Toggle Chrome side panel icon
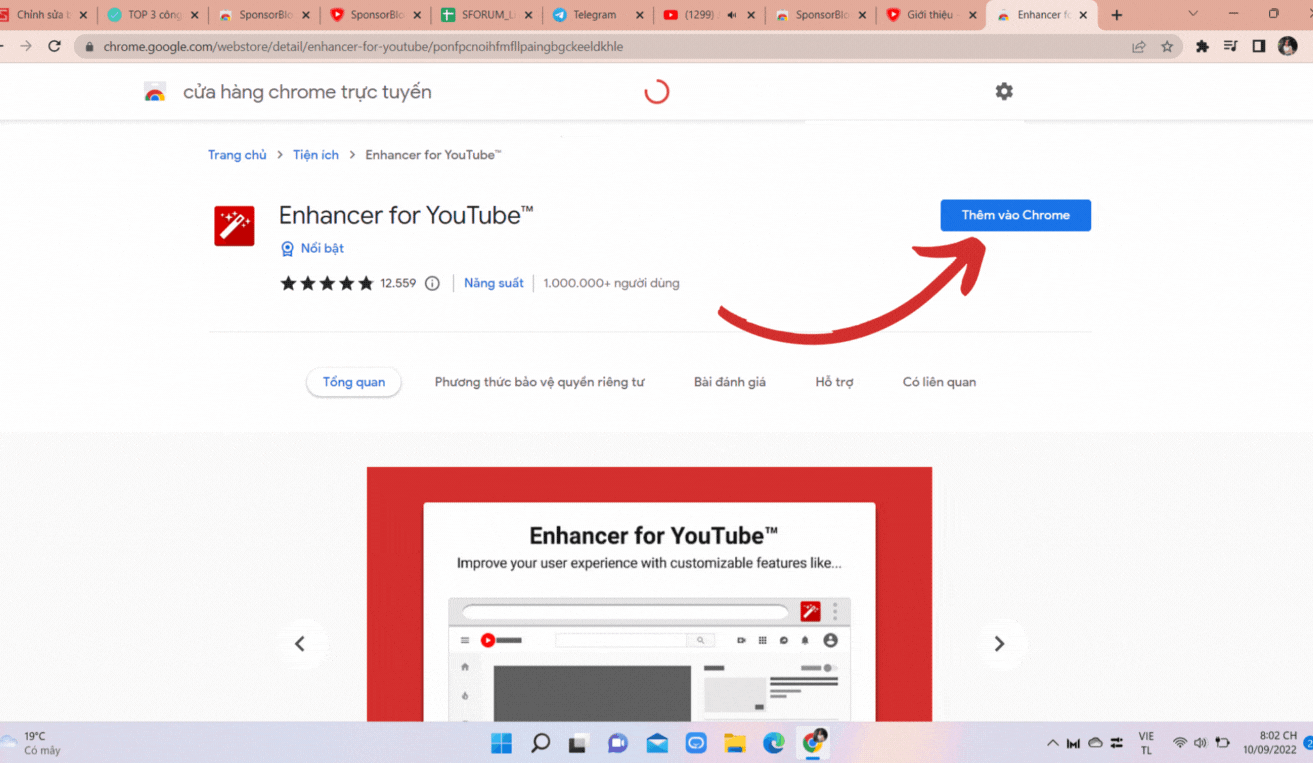Image resolution: width=1313 pixels, height=763 pixels. (x=1259, y=46)
